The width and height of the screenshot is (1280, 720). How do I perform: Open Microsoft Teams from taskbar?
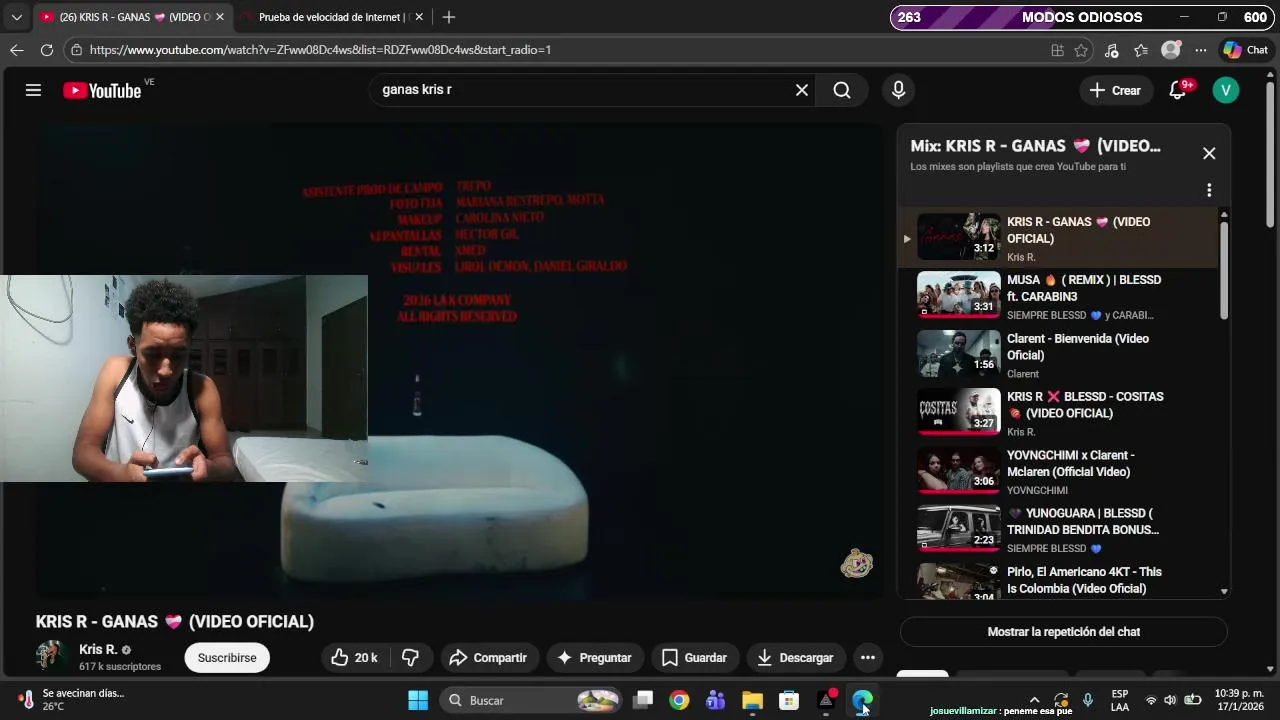(x=716, y=700)
